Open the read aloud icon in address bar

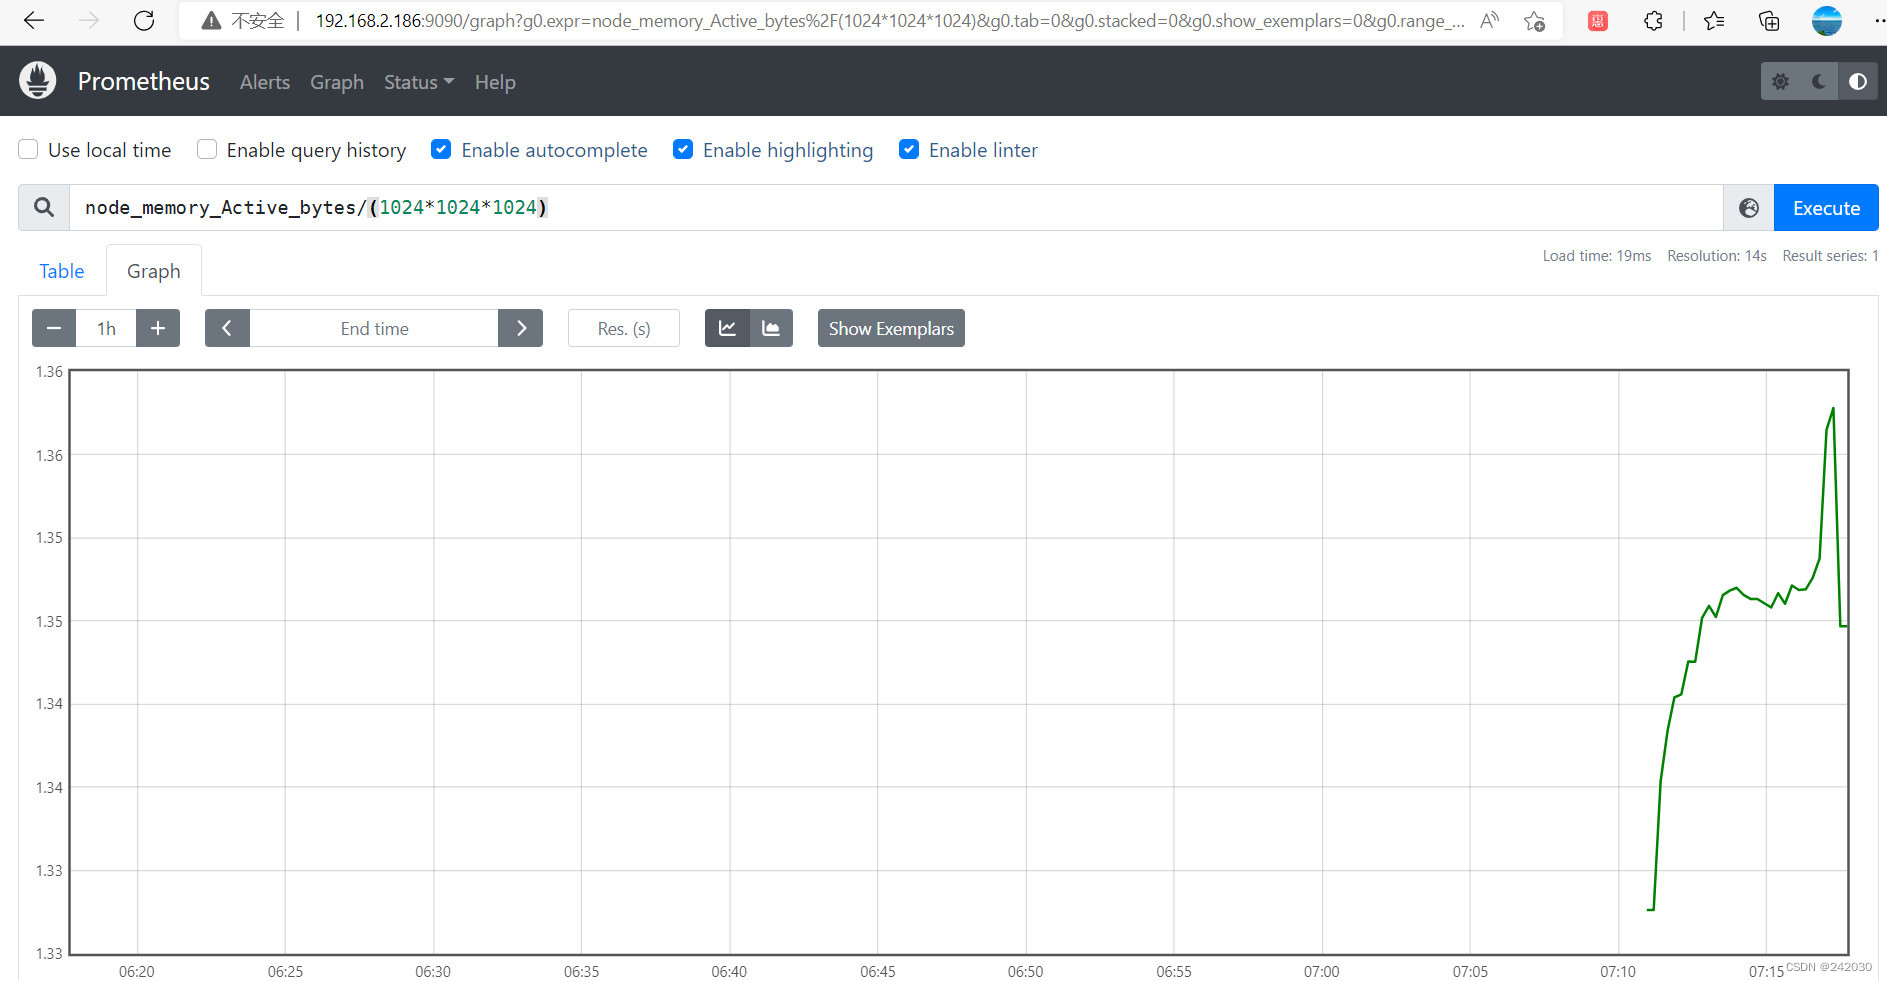point(1490,21)
